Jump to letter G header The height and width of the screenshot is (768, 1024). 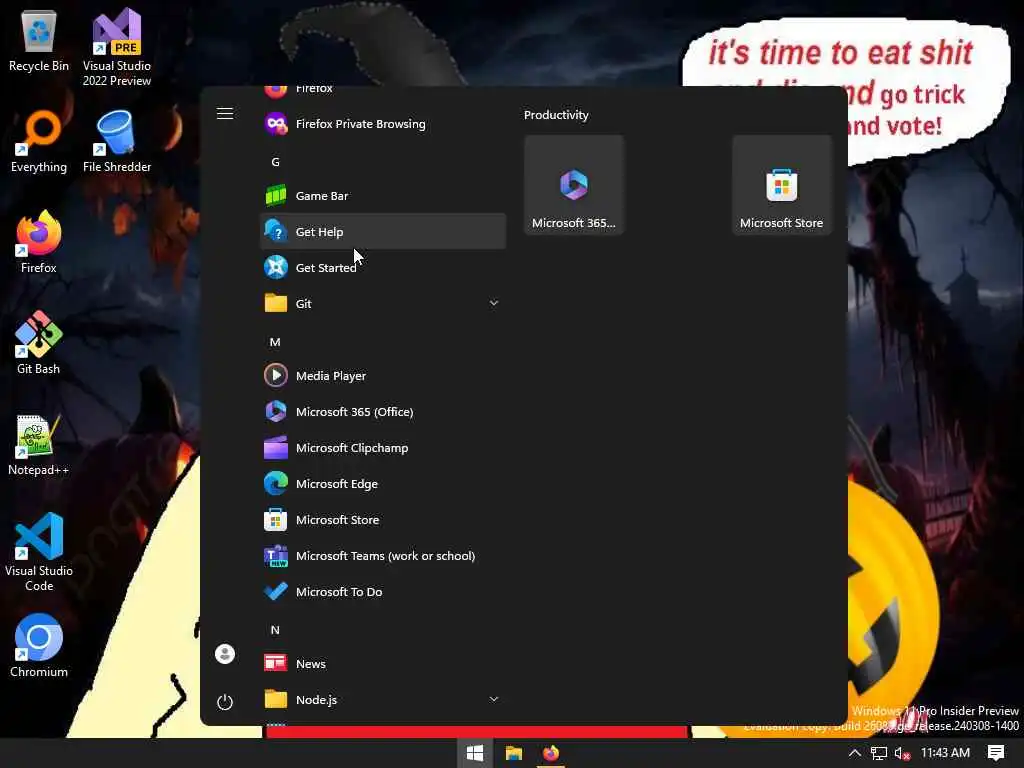(276, 162)
